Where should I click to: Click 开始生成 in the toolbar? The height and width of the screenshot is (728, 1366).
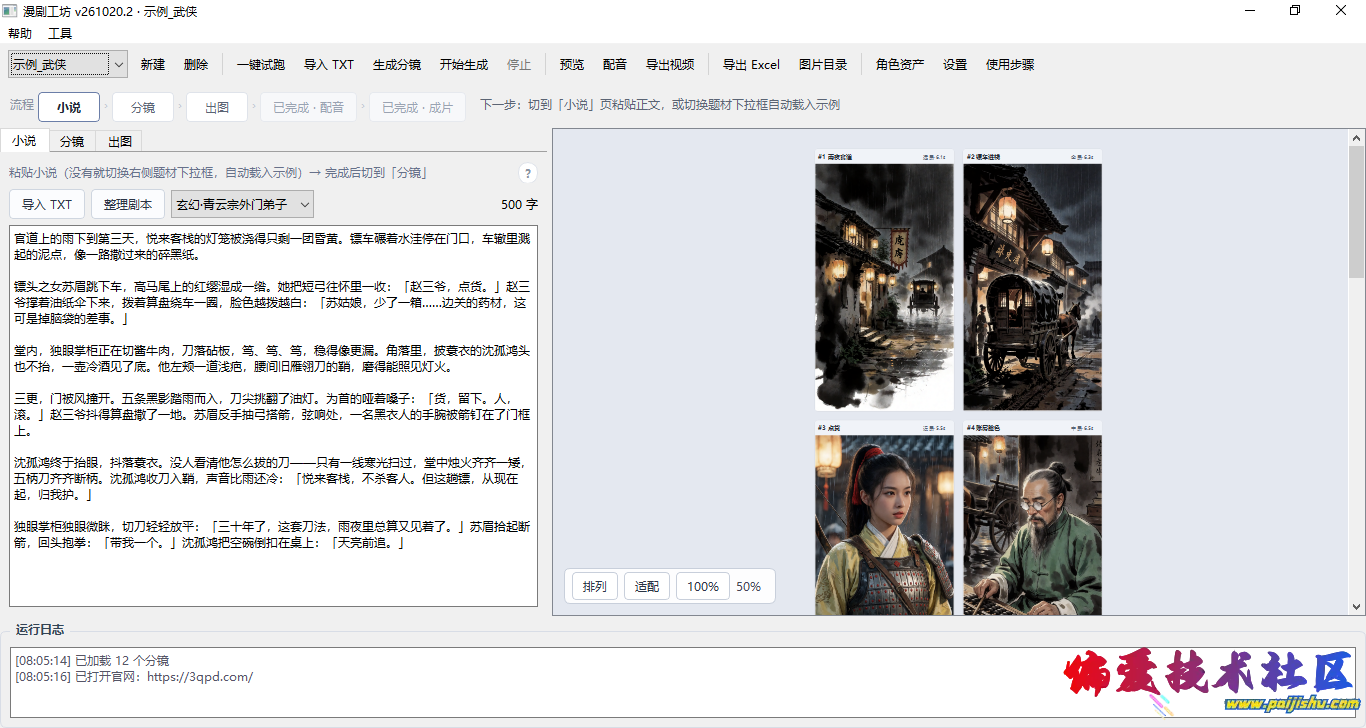tap(464, 65)
